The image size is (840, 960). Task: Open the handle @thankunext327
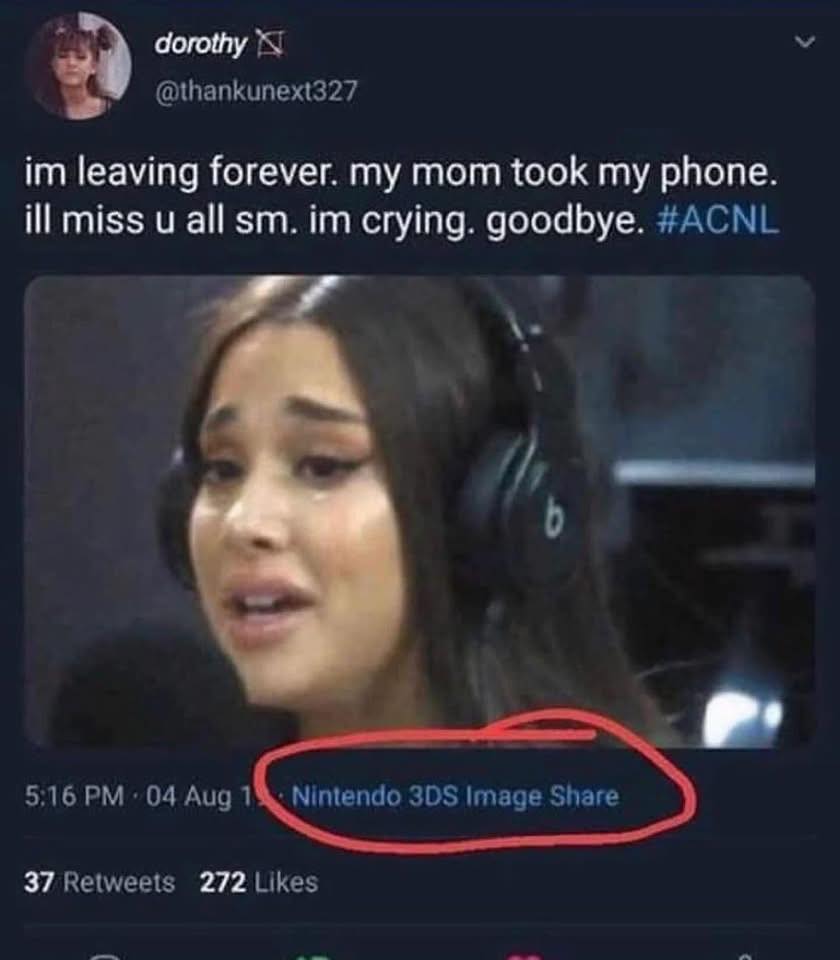257,91
